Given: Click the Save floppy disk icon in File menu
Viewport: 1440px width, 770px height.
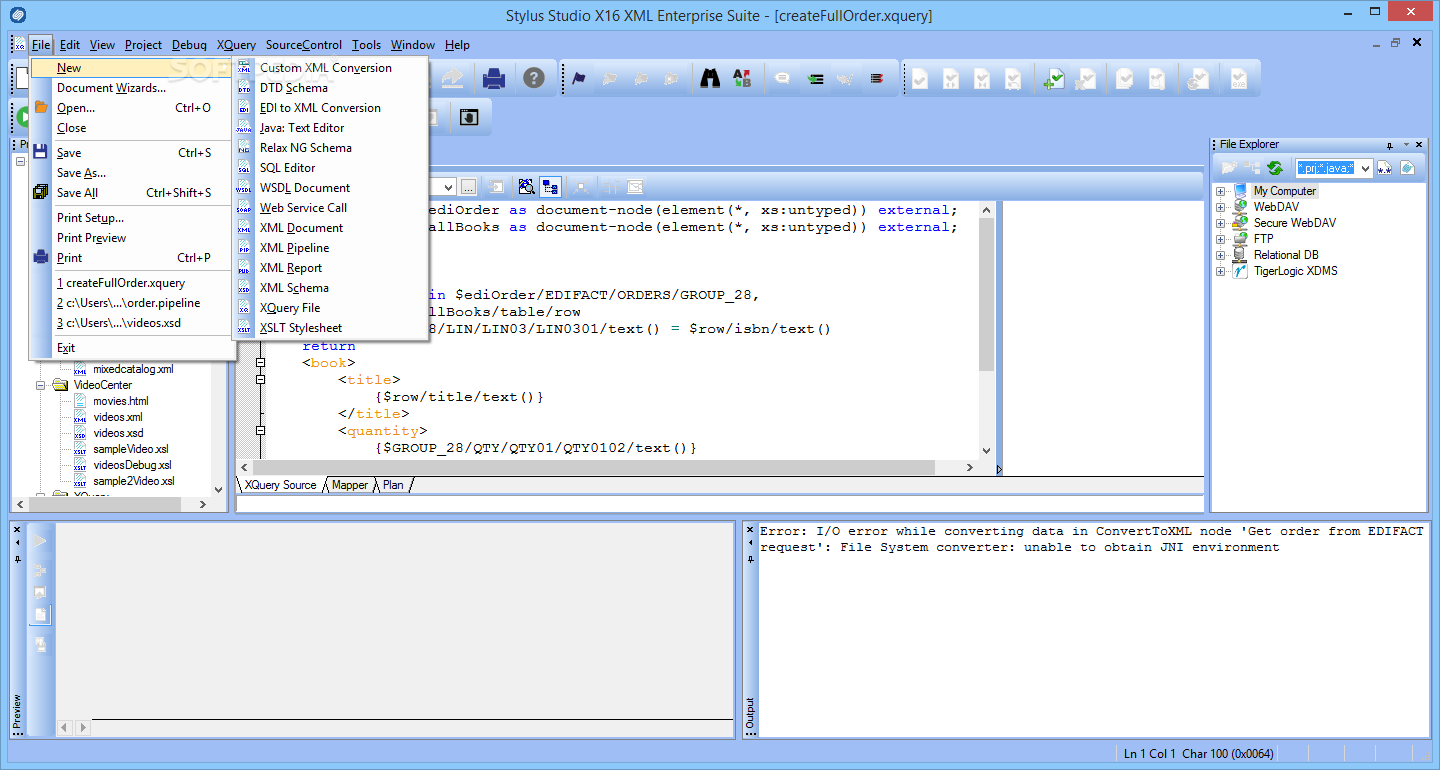Looking at the screenshot, I should (41, 153).
